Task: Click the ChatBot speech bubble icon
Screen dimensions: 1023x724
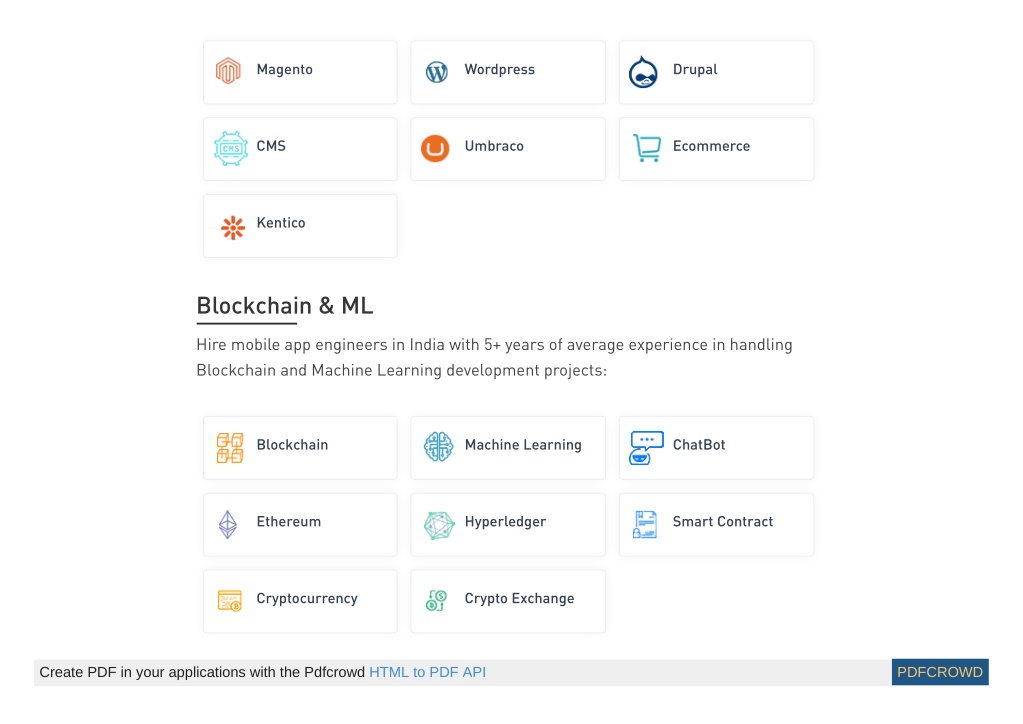Action: [647, 447]
